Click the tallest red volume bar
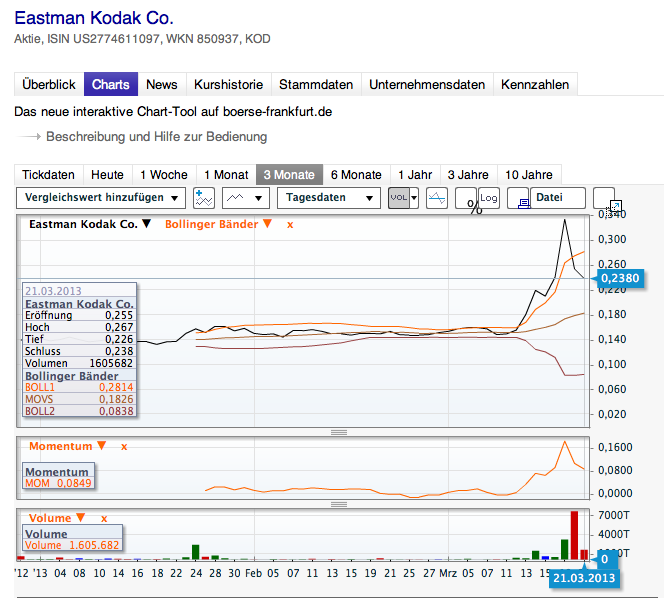 [574, 535]
